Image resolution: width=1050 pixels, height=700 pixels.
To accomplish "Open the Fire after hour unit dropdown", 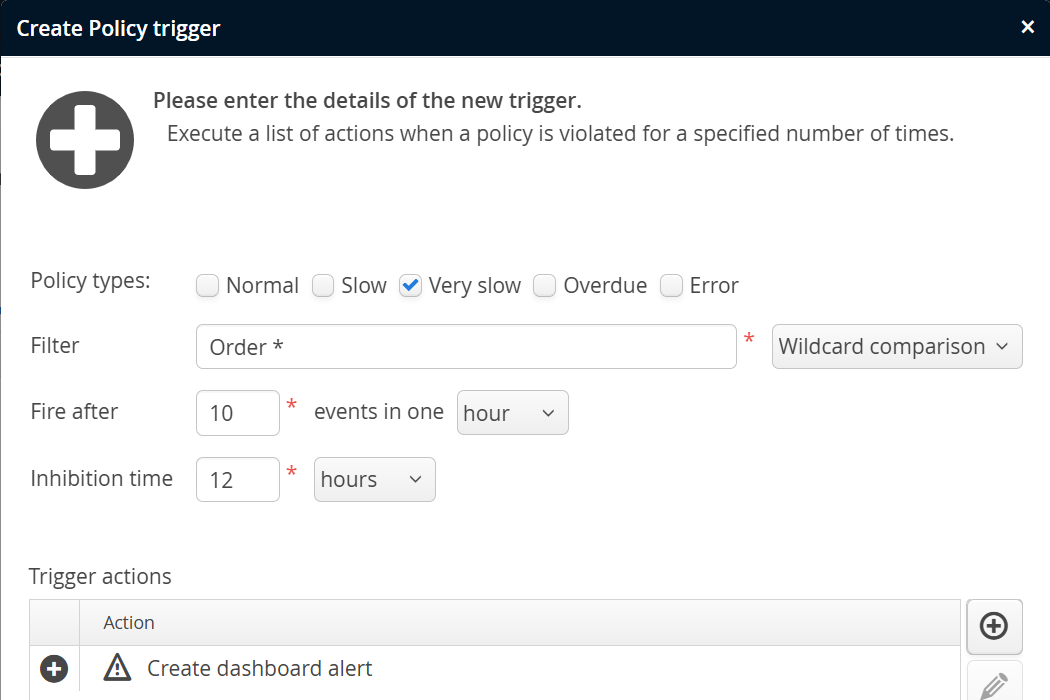I will point(512,413).
